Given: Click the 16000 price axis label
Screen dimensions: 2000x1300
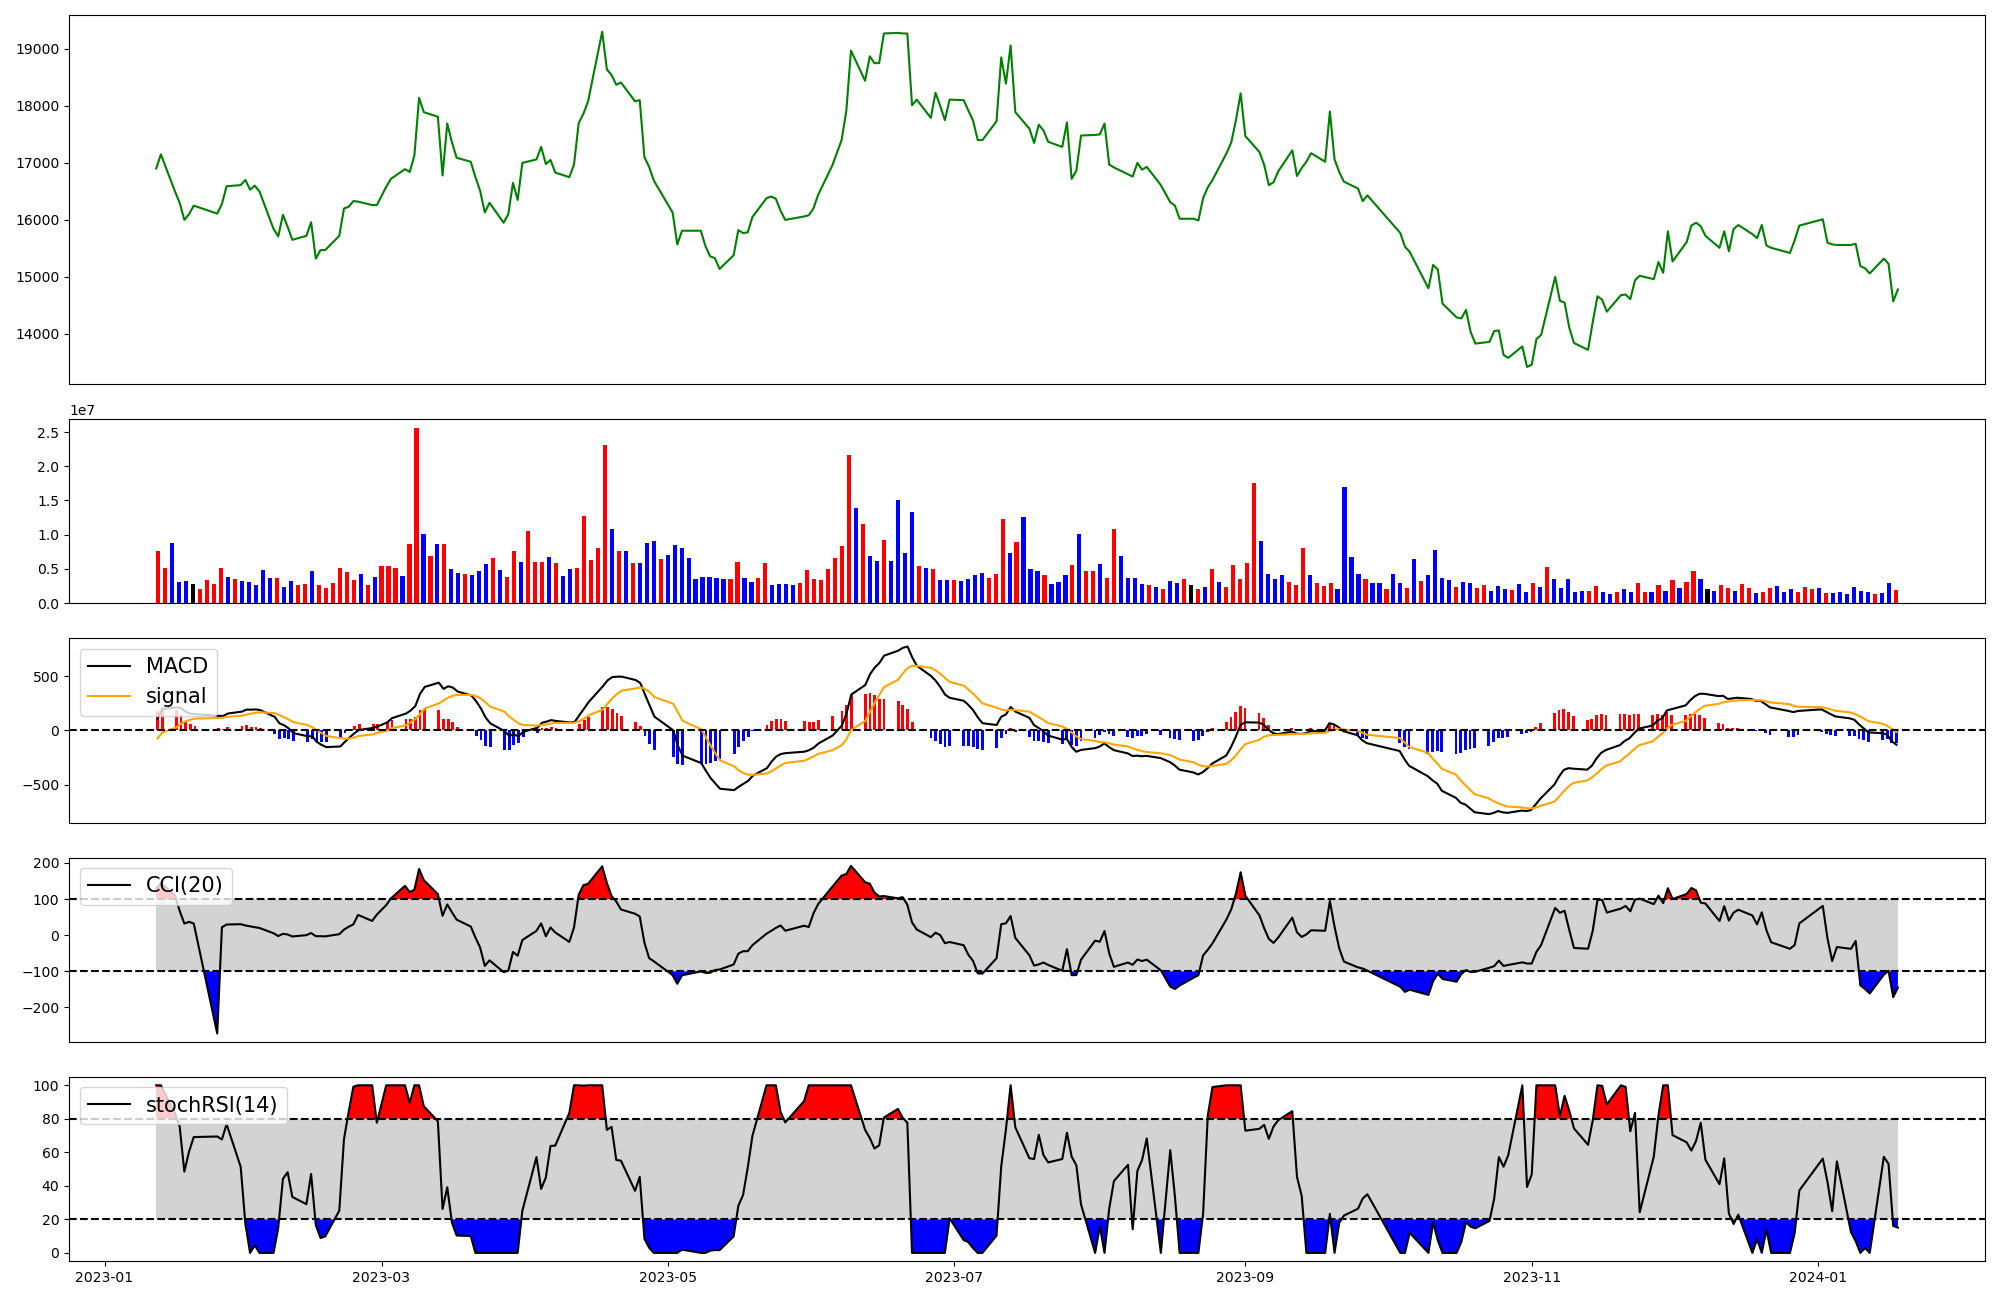Looking at the screenshot, I should tap(38, 221).
